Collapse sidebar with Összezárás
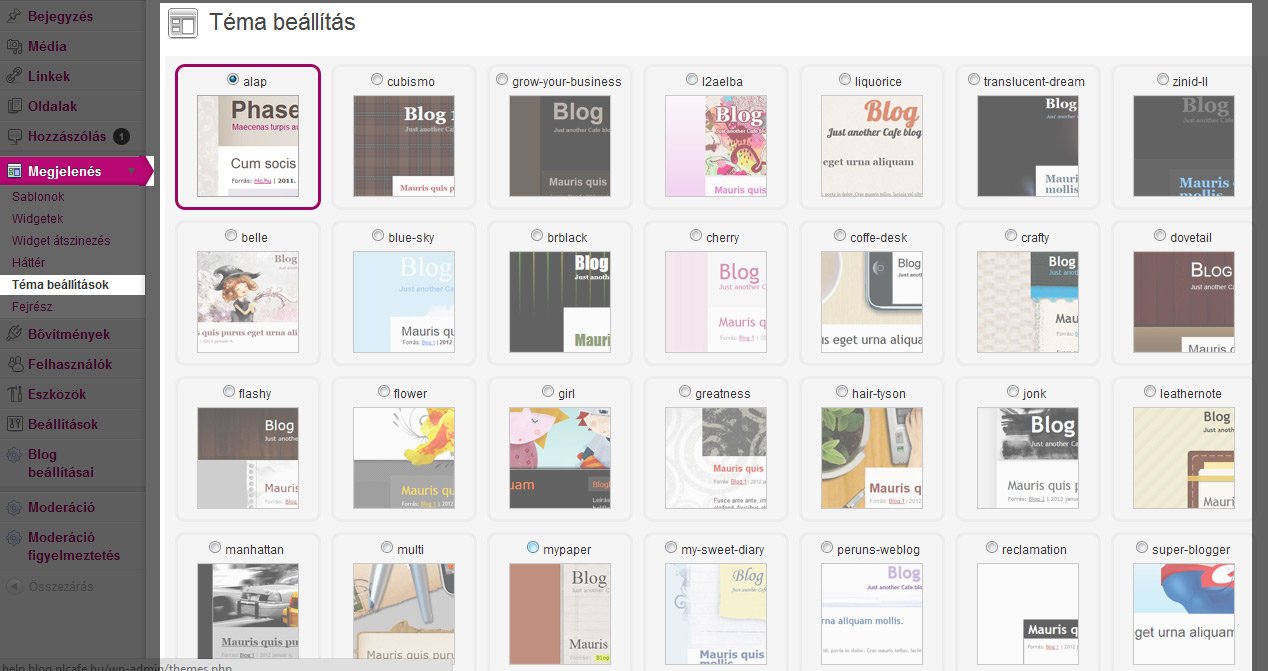 click(60, 586)
